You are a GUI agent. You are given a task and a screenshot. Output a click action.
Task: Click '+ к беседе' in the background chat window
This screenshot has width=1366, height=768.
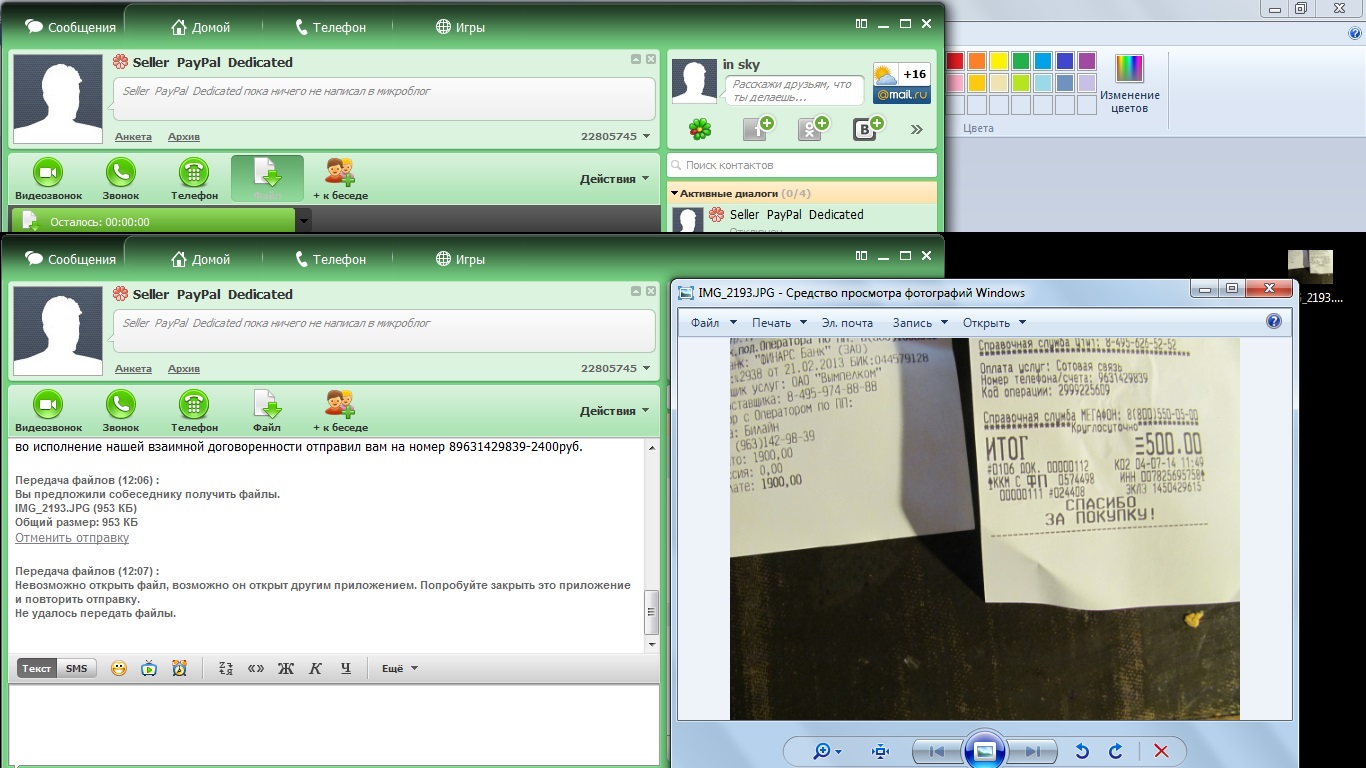point(340,173)
